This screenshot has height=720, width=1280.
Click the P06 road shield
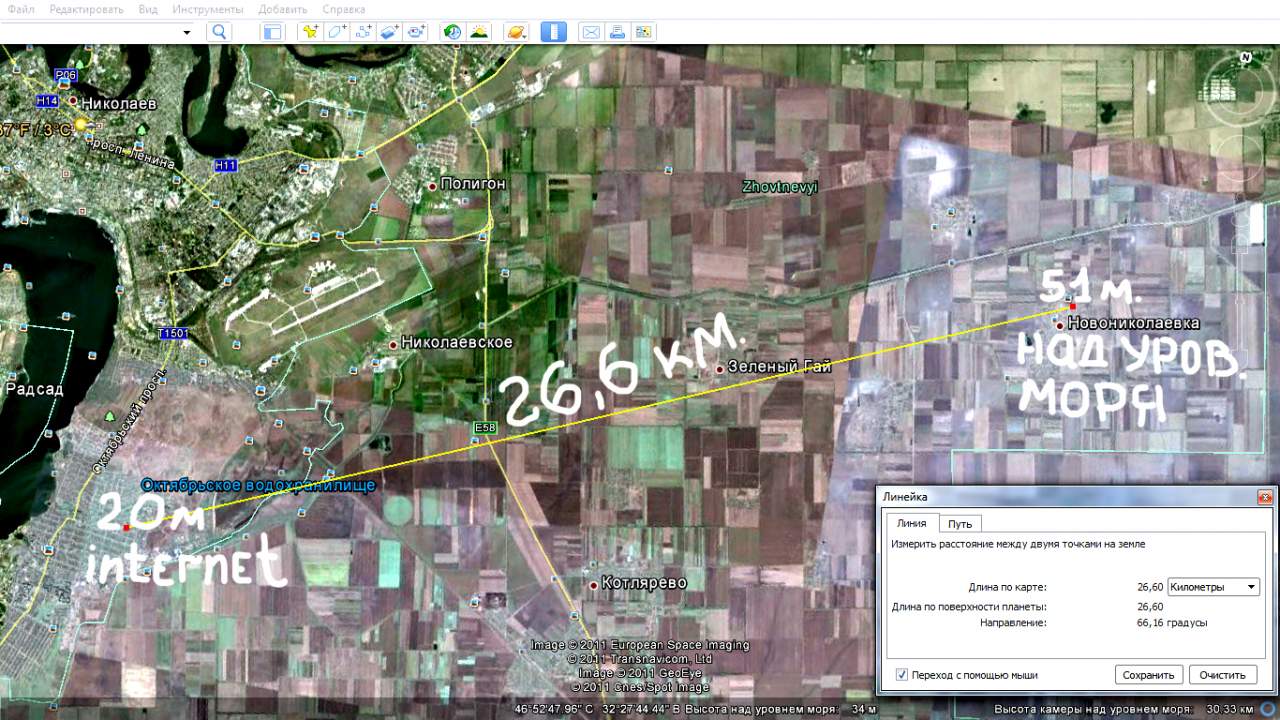tap(66, 75)
